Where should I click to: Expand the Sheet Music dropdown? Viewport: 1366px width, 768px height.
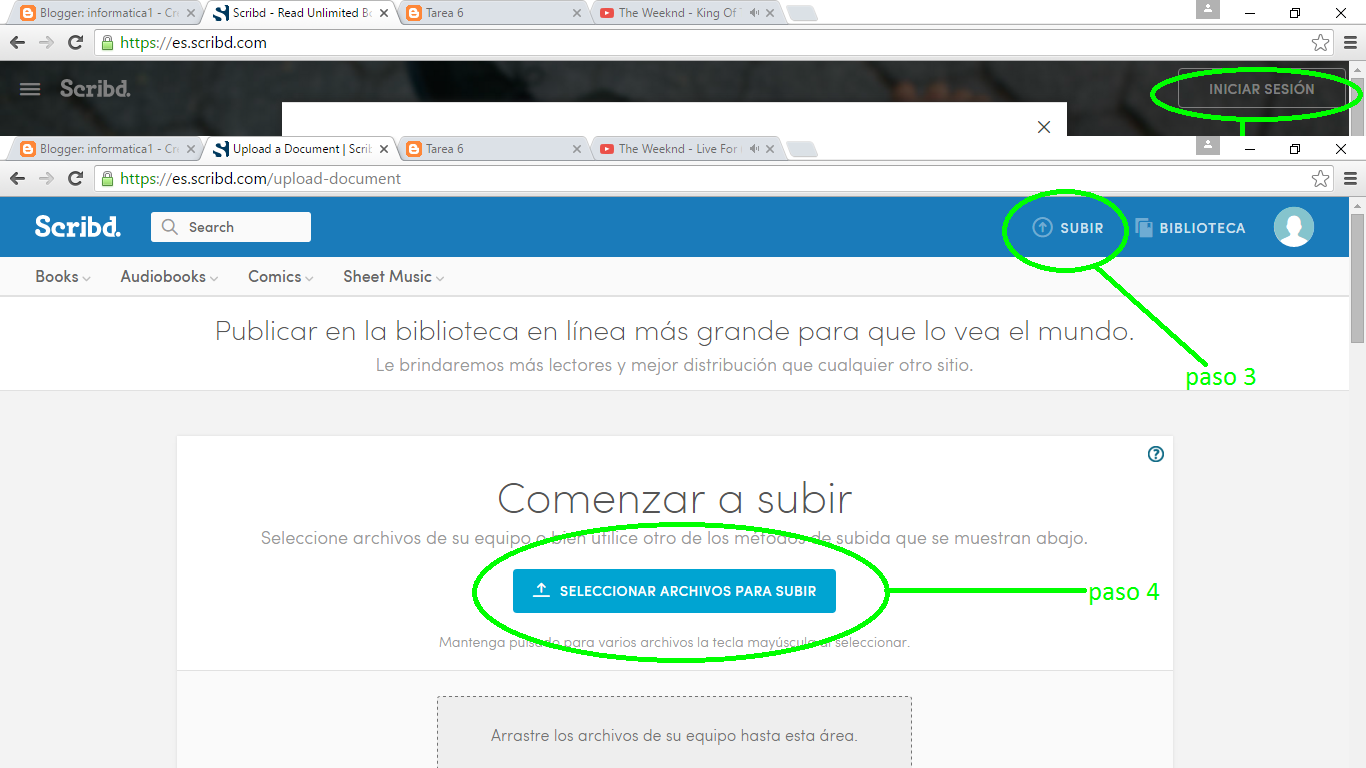(394, 277)
